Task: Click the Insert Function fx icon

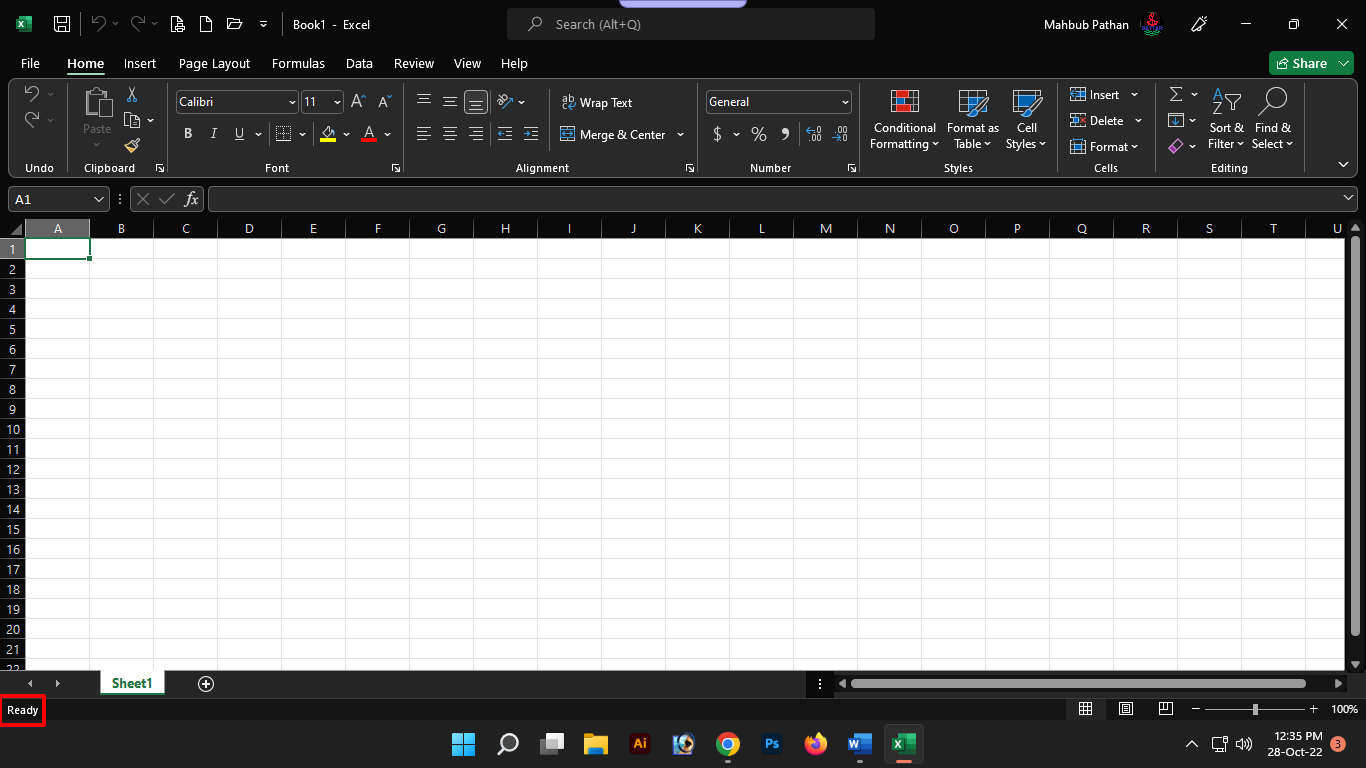Action: click(x=191, y=199)
